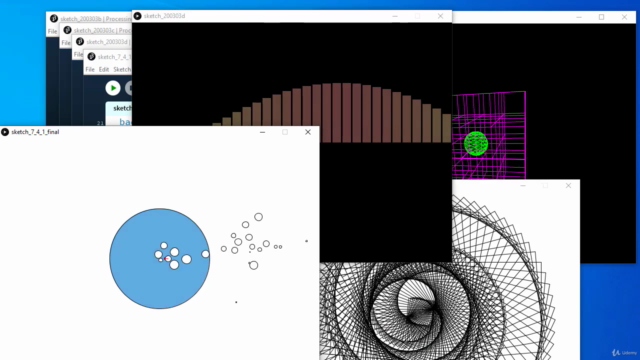The width and height of the screenshot is (640, 360).
Task: Click Processing logo icon of sketch_200303d editor
Action: [x=80, y=42]
